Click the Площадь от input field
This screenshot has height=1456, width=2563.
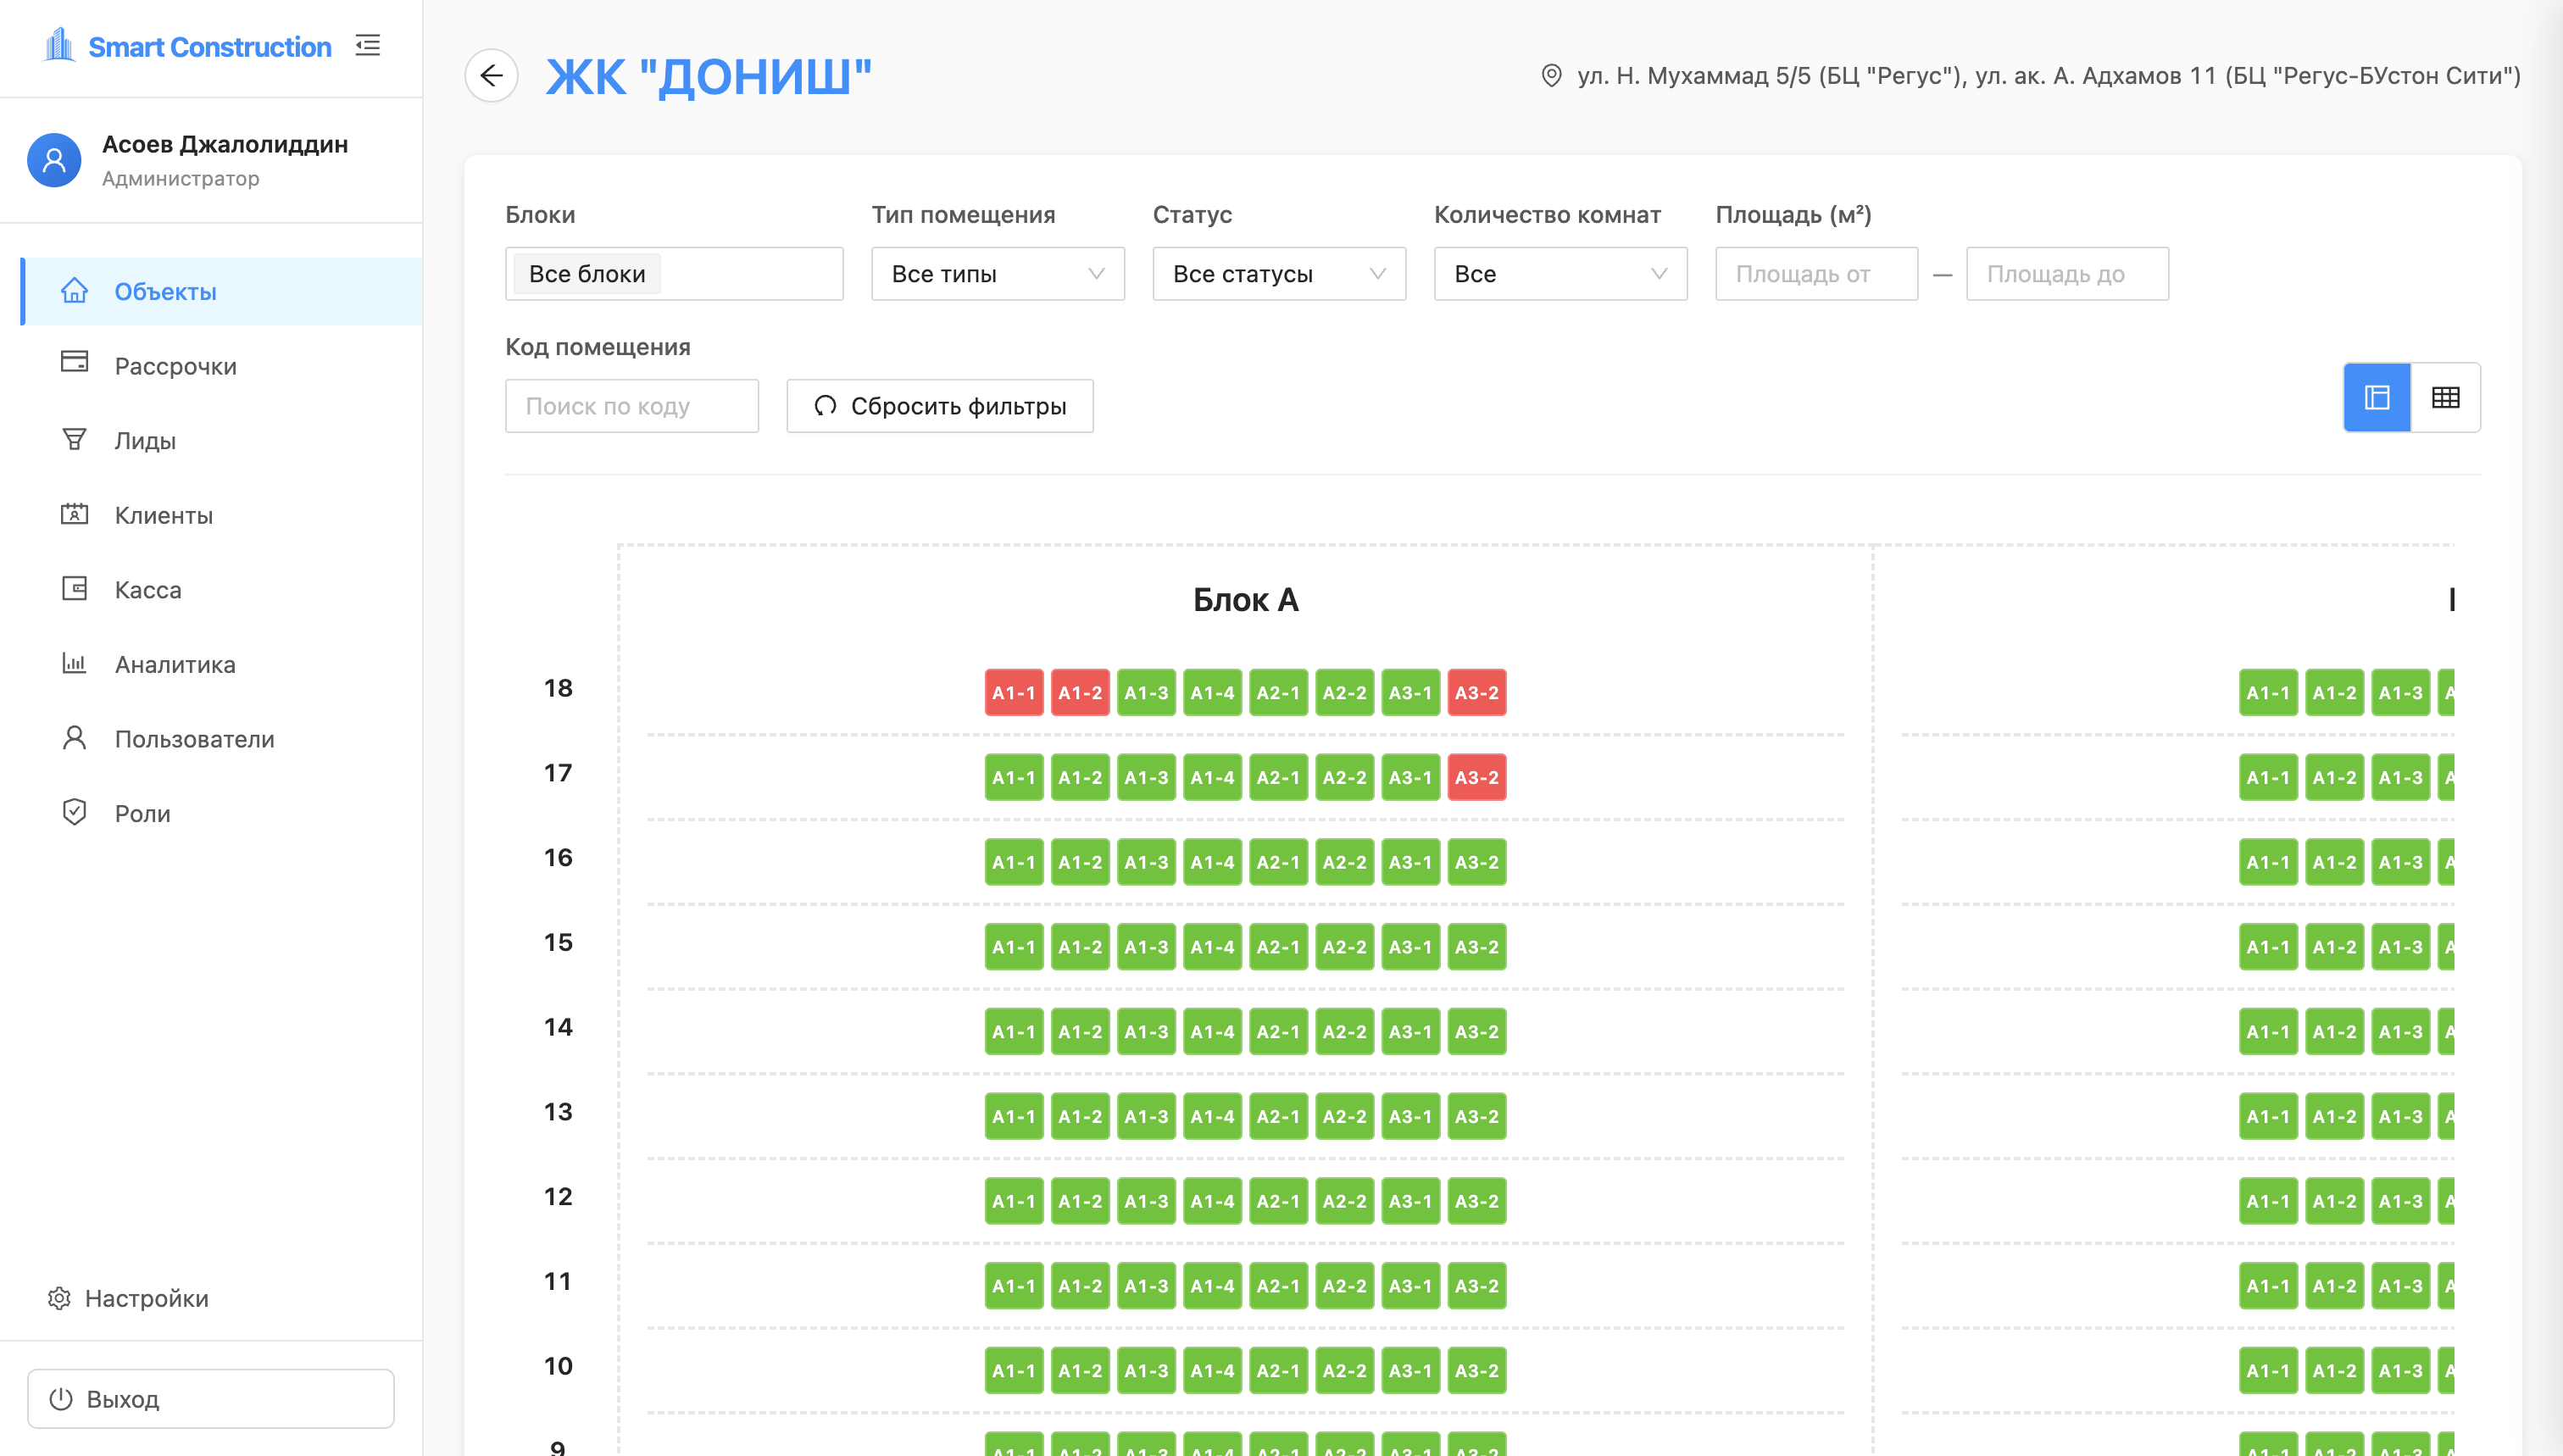[1816, 273]
